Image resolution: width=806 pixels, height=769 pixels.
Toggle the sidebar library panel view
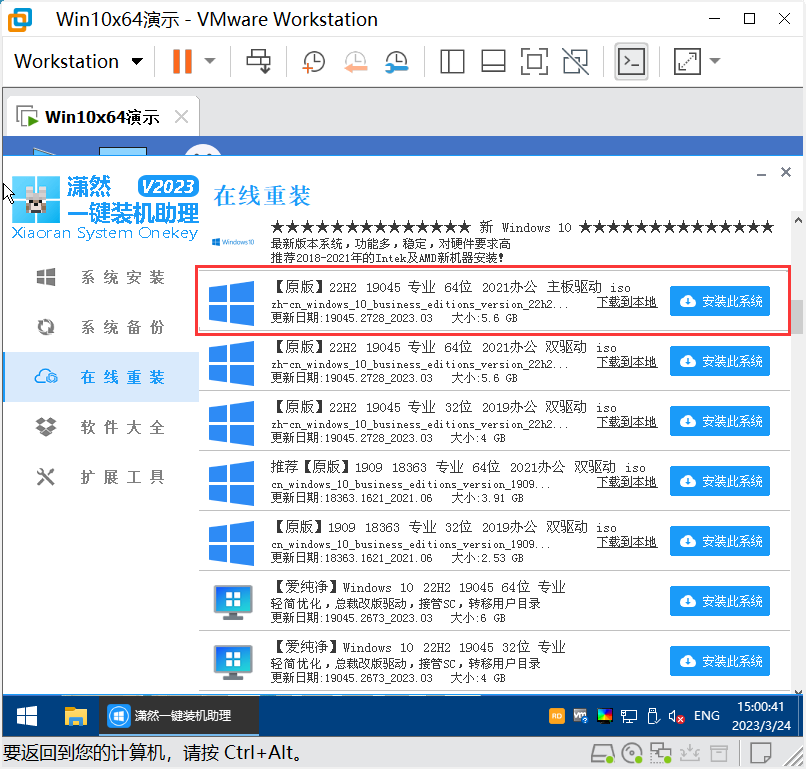click(452, 61)
